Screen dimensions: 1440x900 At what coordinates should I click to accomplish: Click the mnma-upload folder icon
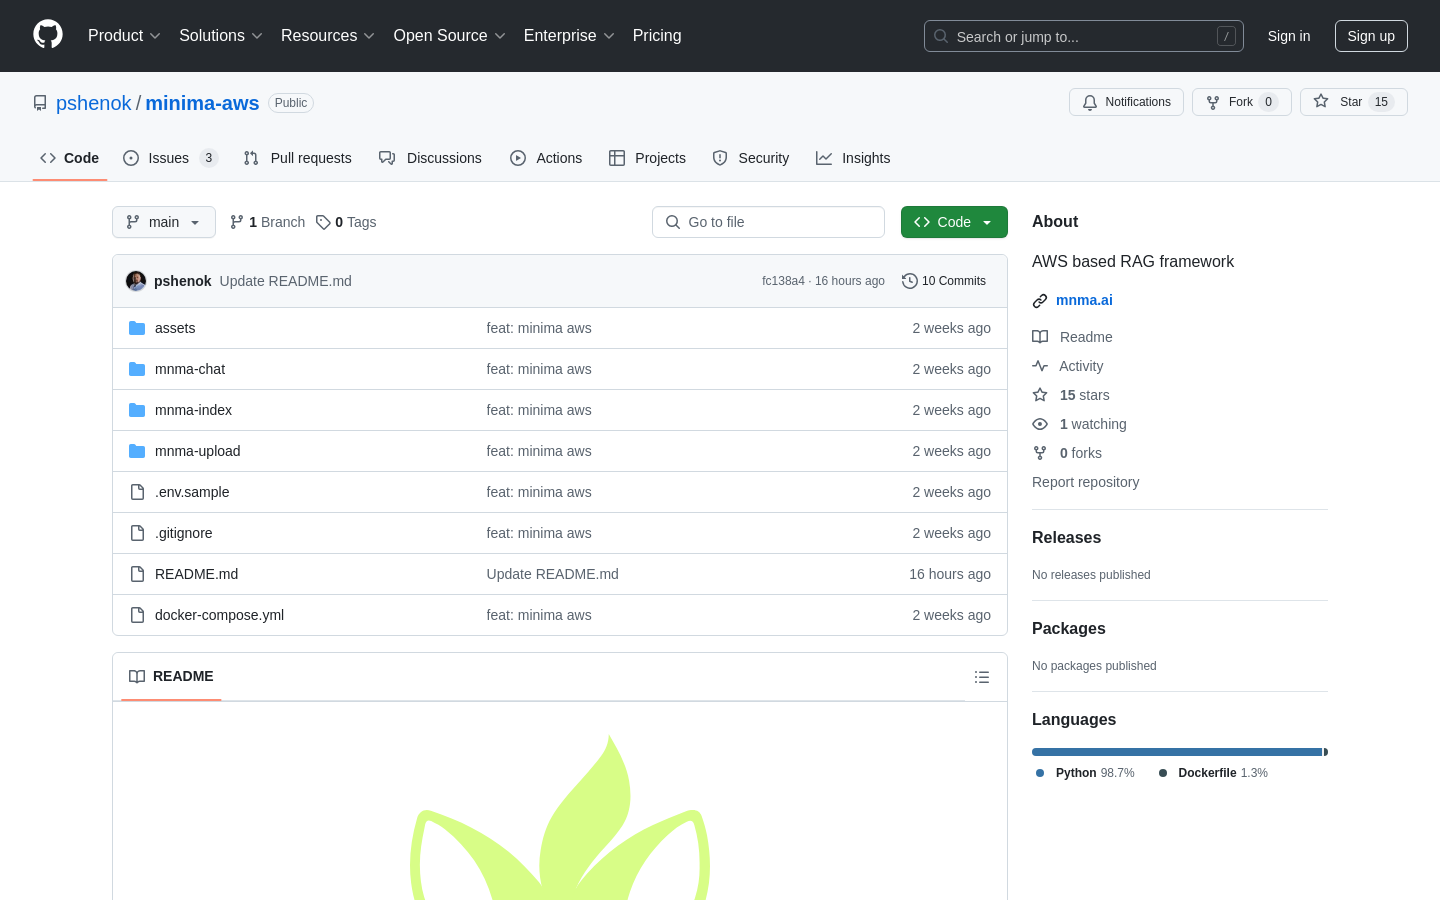pyautogui.click(x=137, y=451)
